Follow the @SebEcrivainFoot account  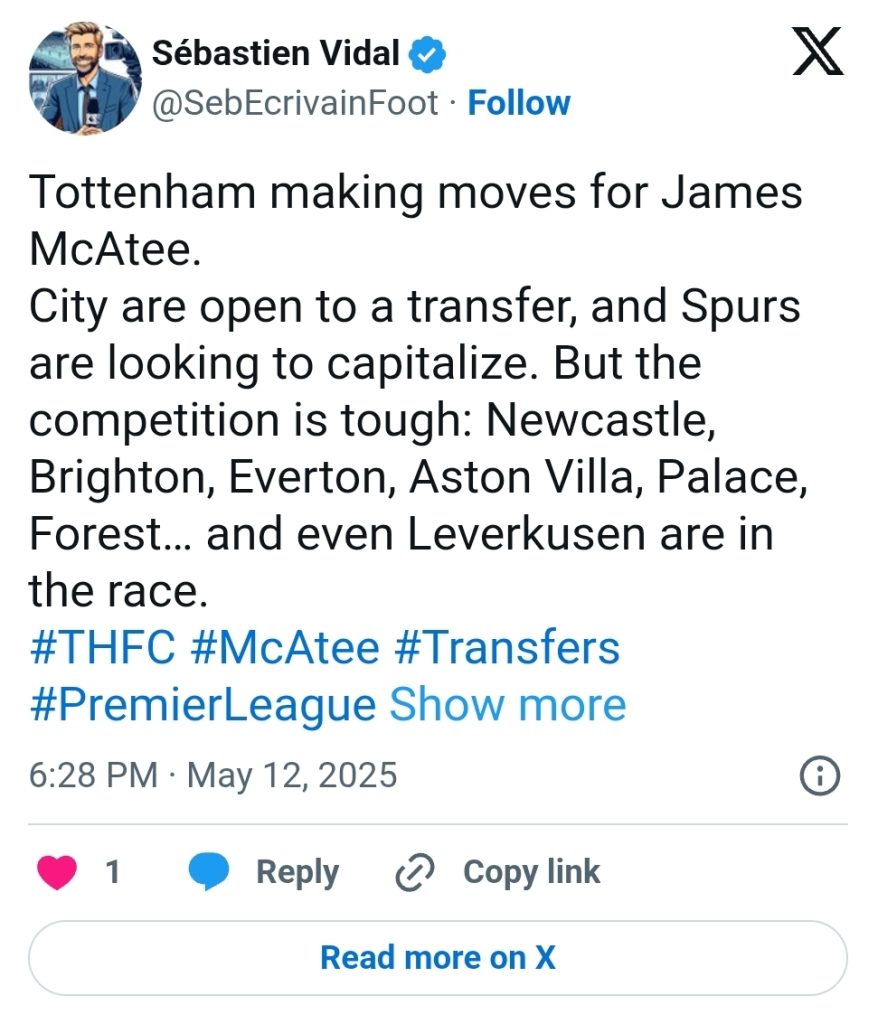pos(519,103)
